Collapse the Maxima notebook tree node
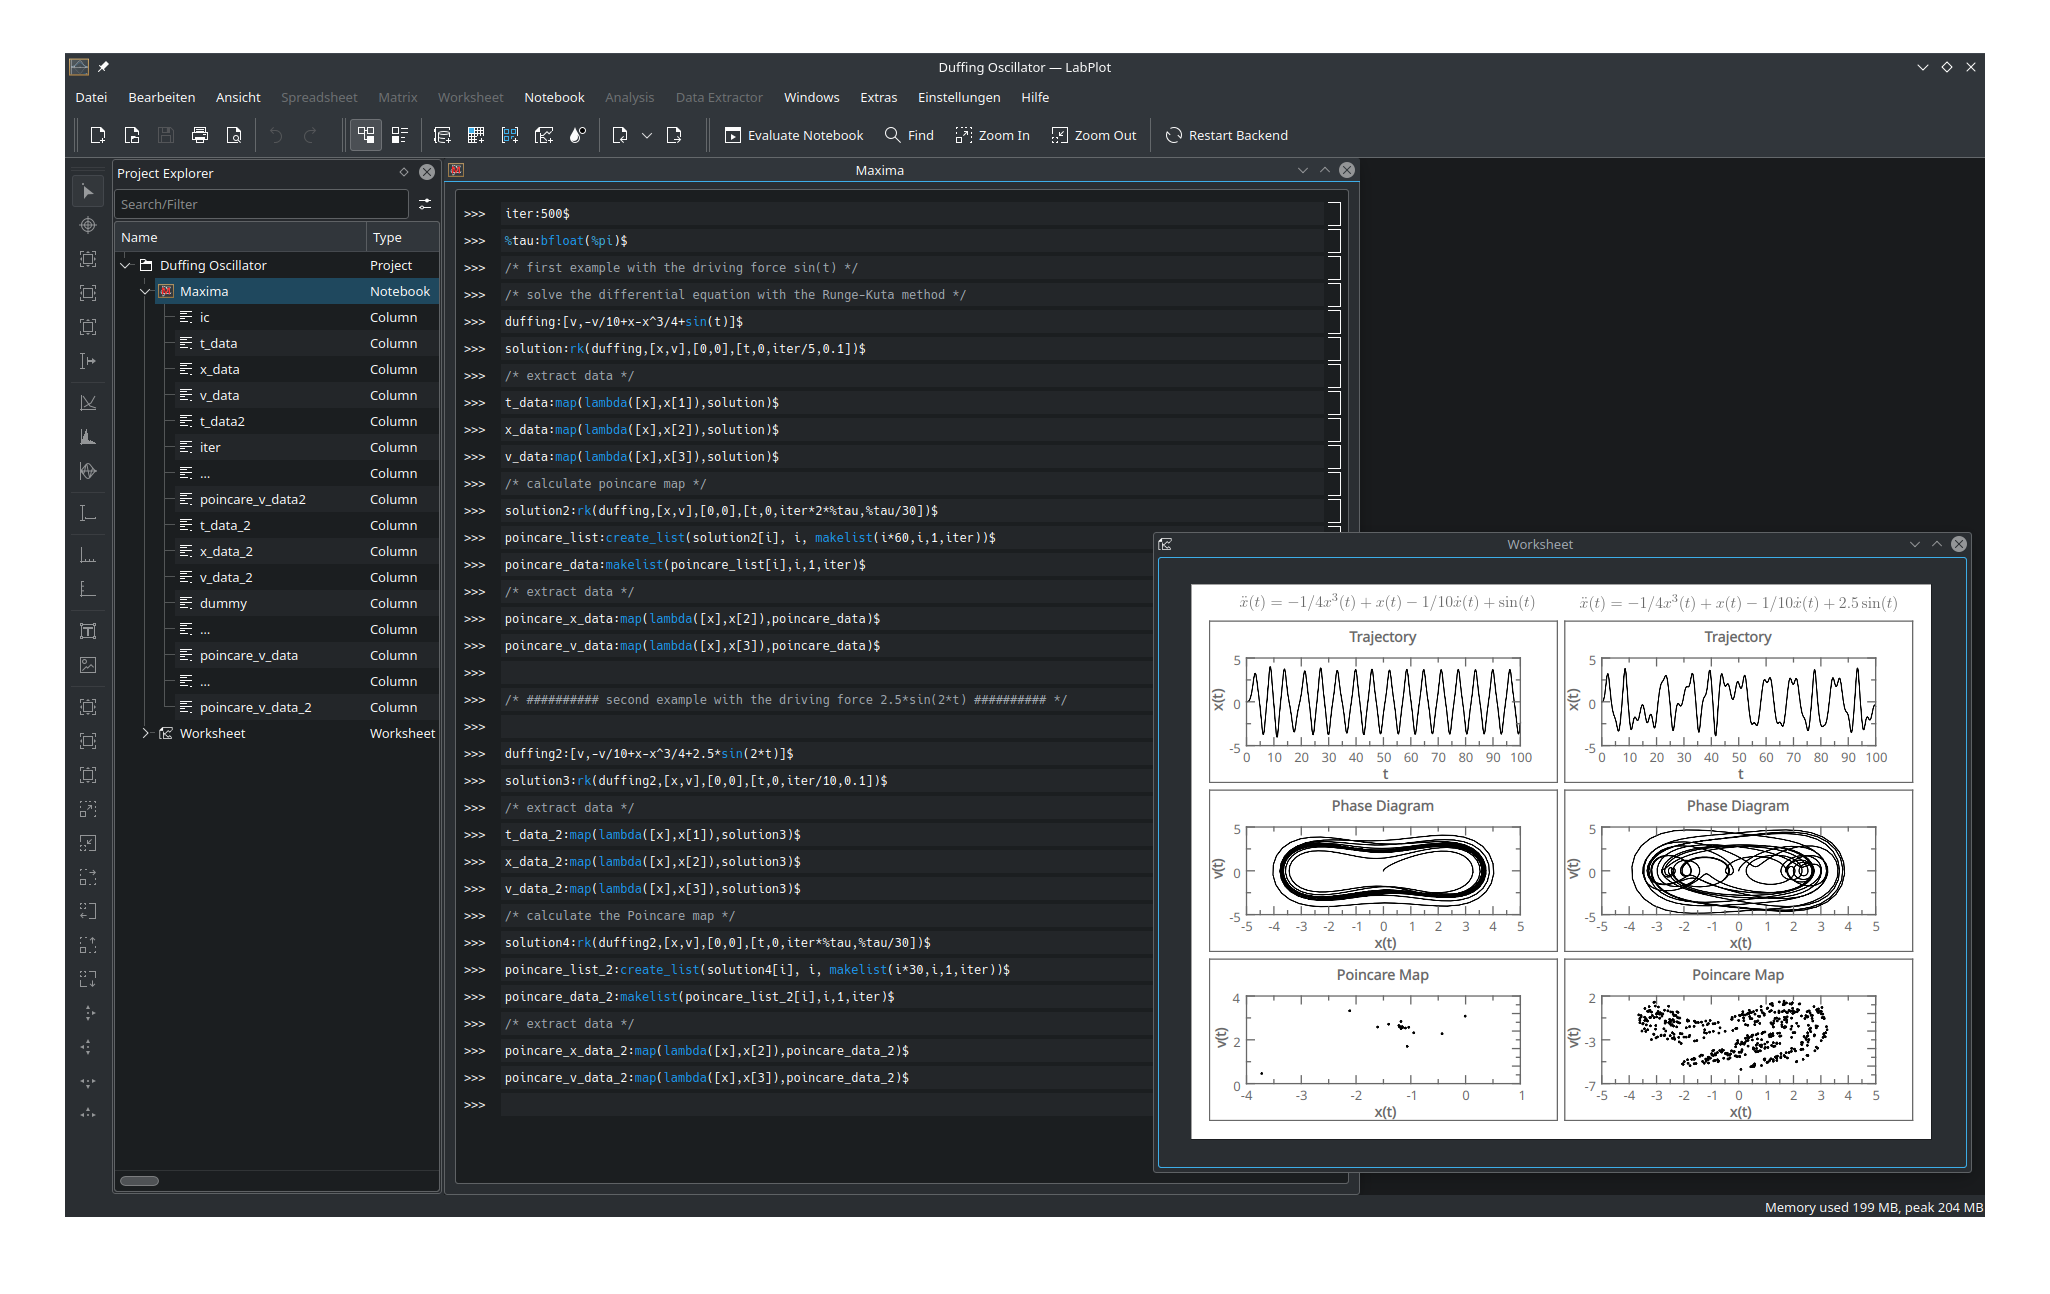Image resolution: width=2050 pixels, height=1294 pixels. 145,291
